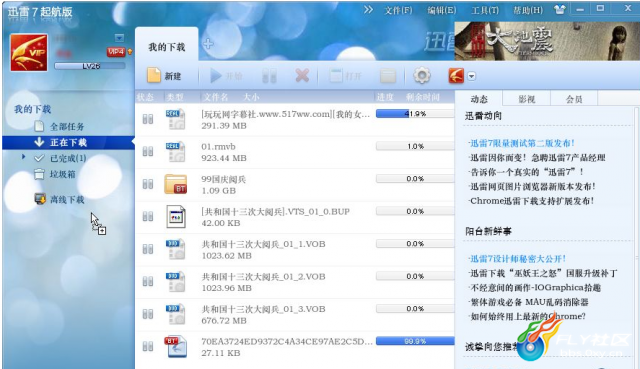This screenshot has width=640, height=369.
Task: Open link 迅雷因你而变!急聘迅雷7产品经理
Action: click(x=538, y=158)
